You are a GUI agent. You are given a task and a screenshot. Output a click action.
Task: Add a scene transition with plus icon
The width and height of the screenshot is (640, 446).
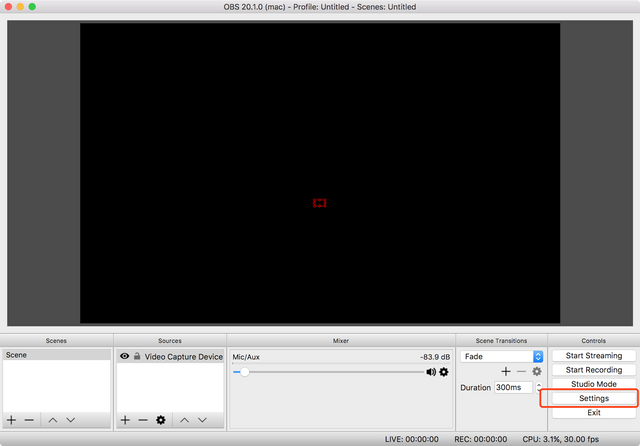tap(506, 371)
